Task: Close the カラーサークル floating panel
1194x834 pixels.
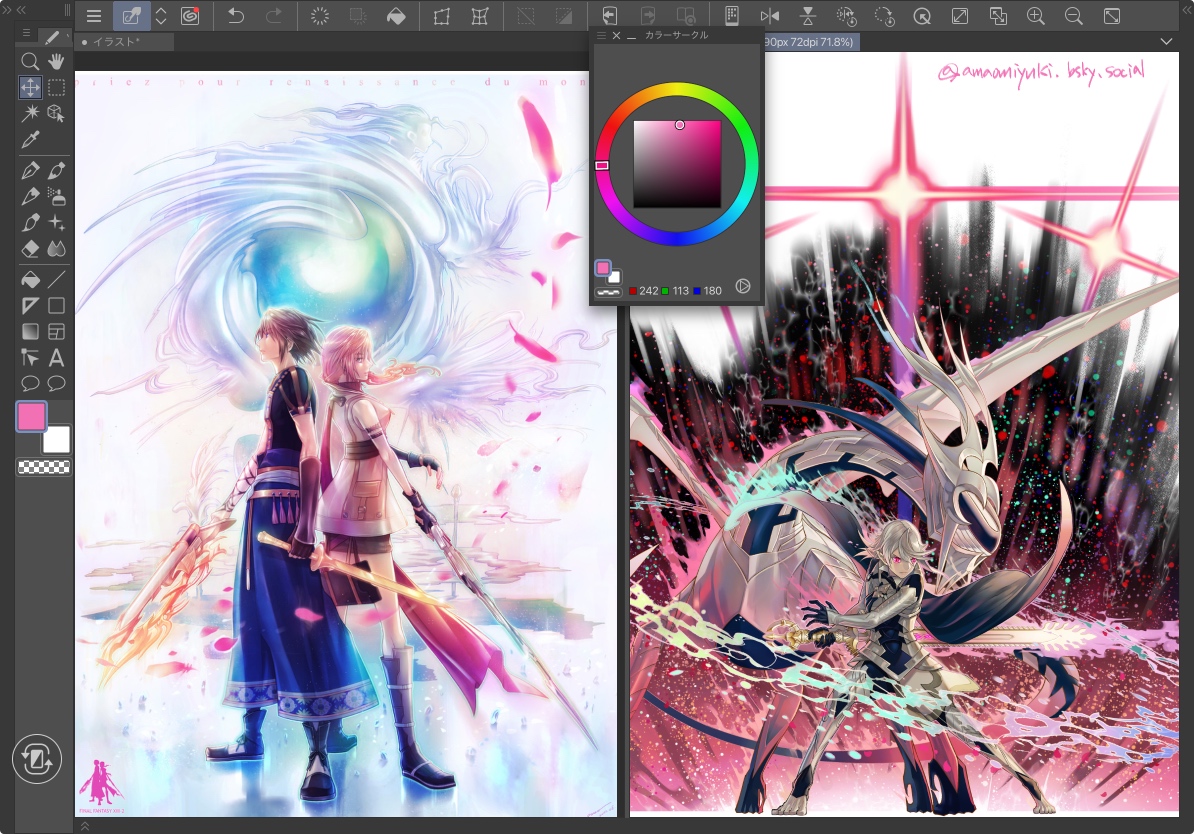Action: click(616, 35)
